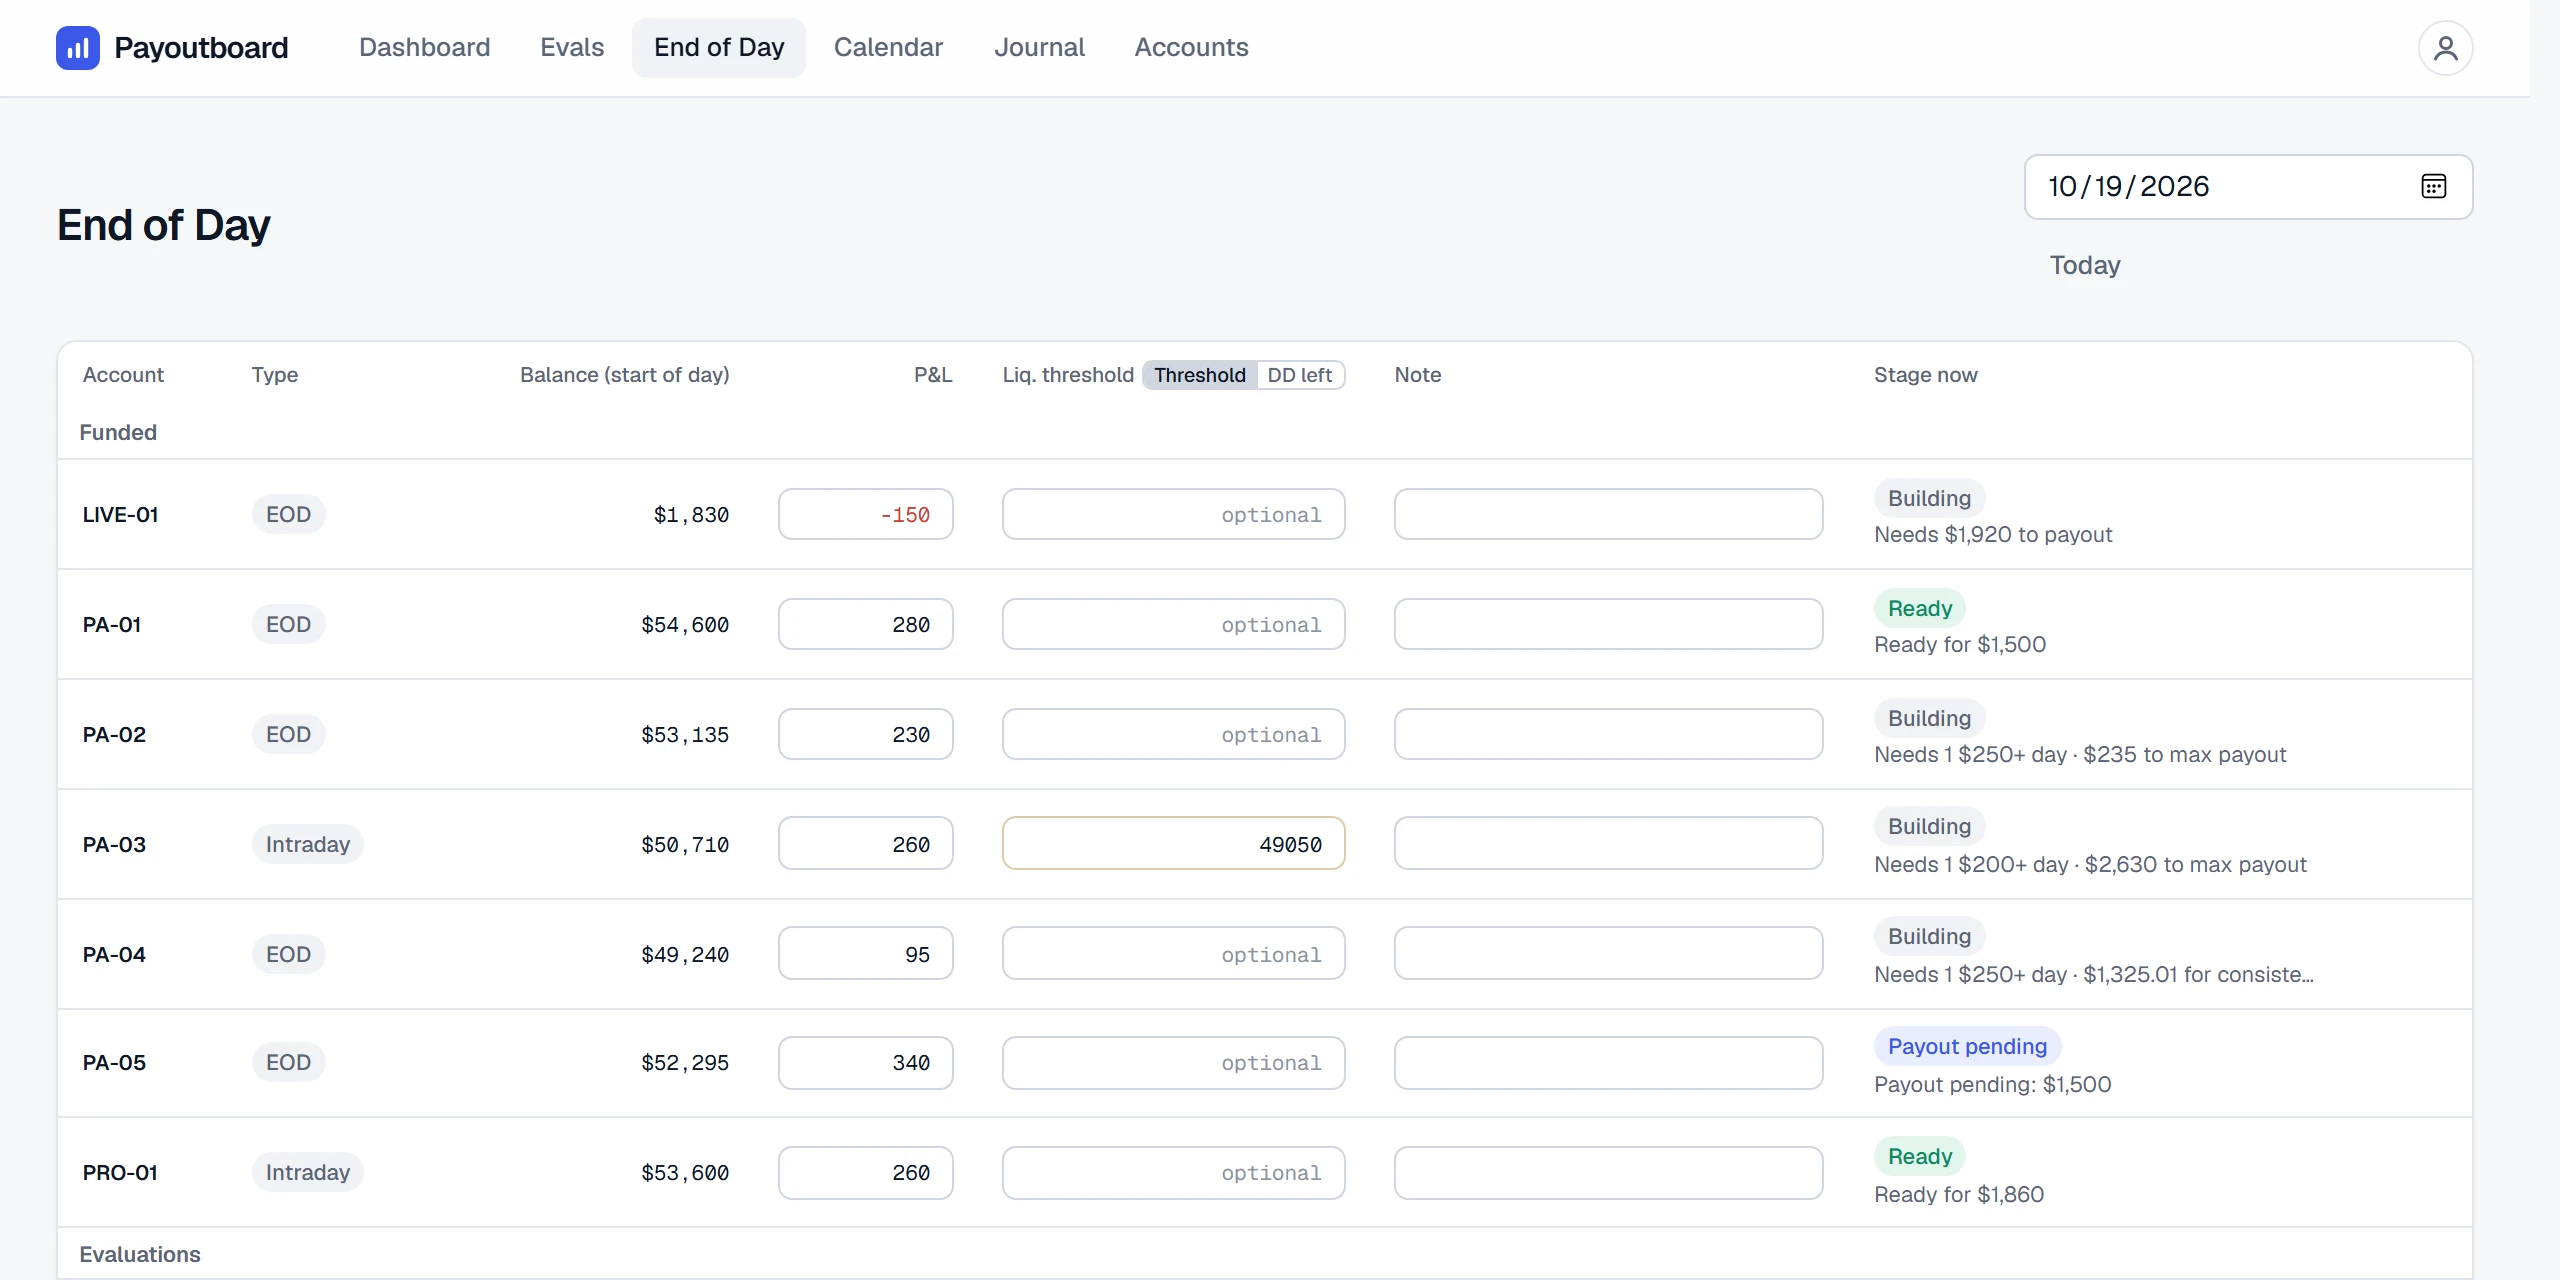
Task: Click the Payoutboard brand name
Action: click(201, 48)
